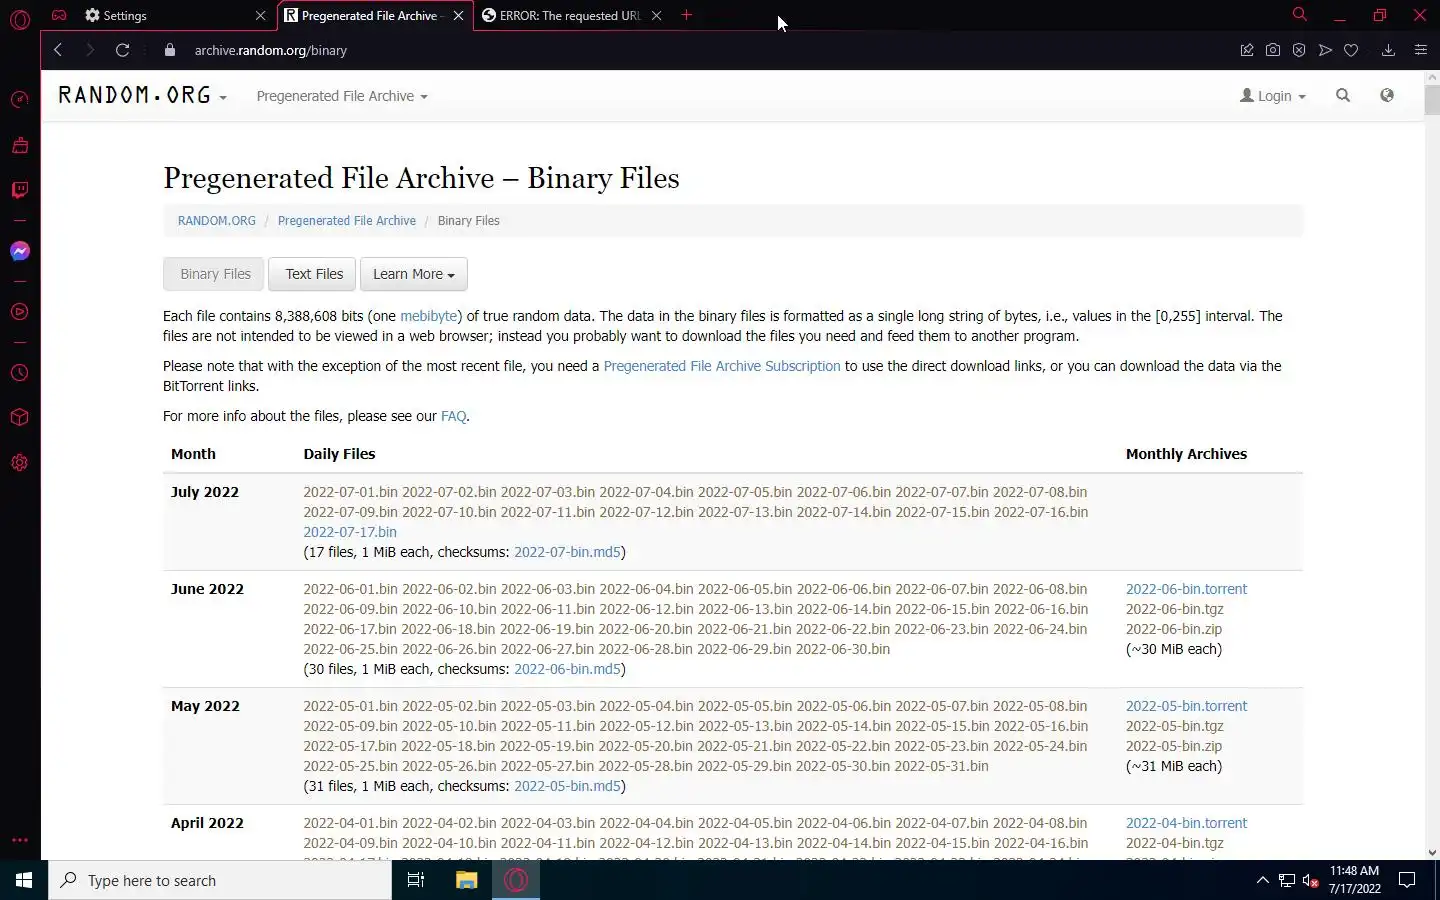This screenshot has height=900, width=1440.
Task: Expand the Learn More dropdown button
Action: point(413,274)
